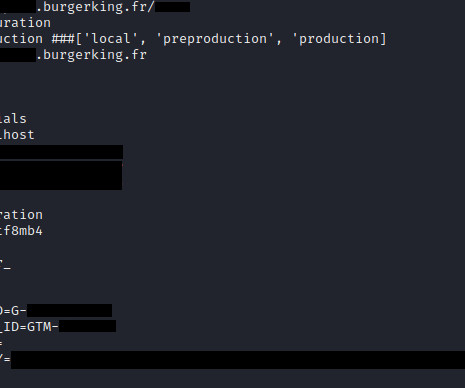
Task: Select the 'preproduction' value in the list
Action: [x=215, y=39]
